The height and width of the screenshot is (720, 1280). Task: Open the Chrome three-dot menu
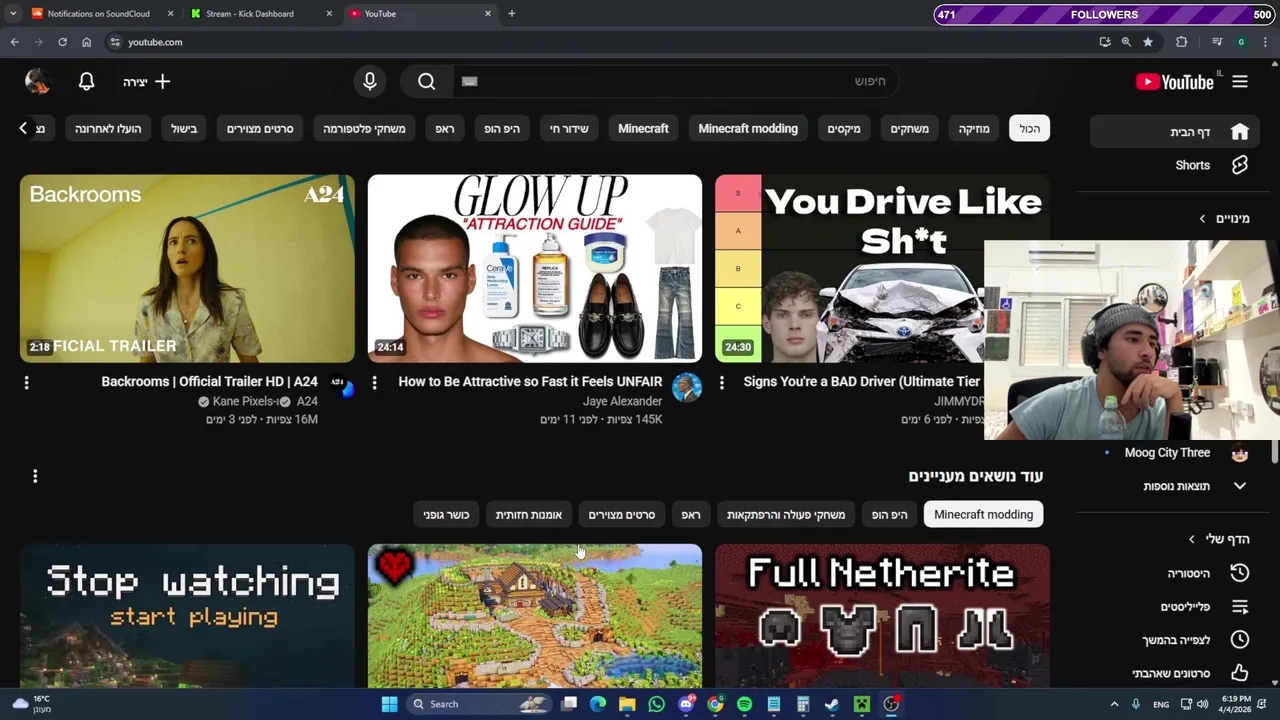pos(1265,42)
